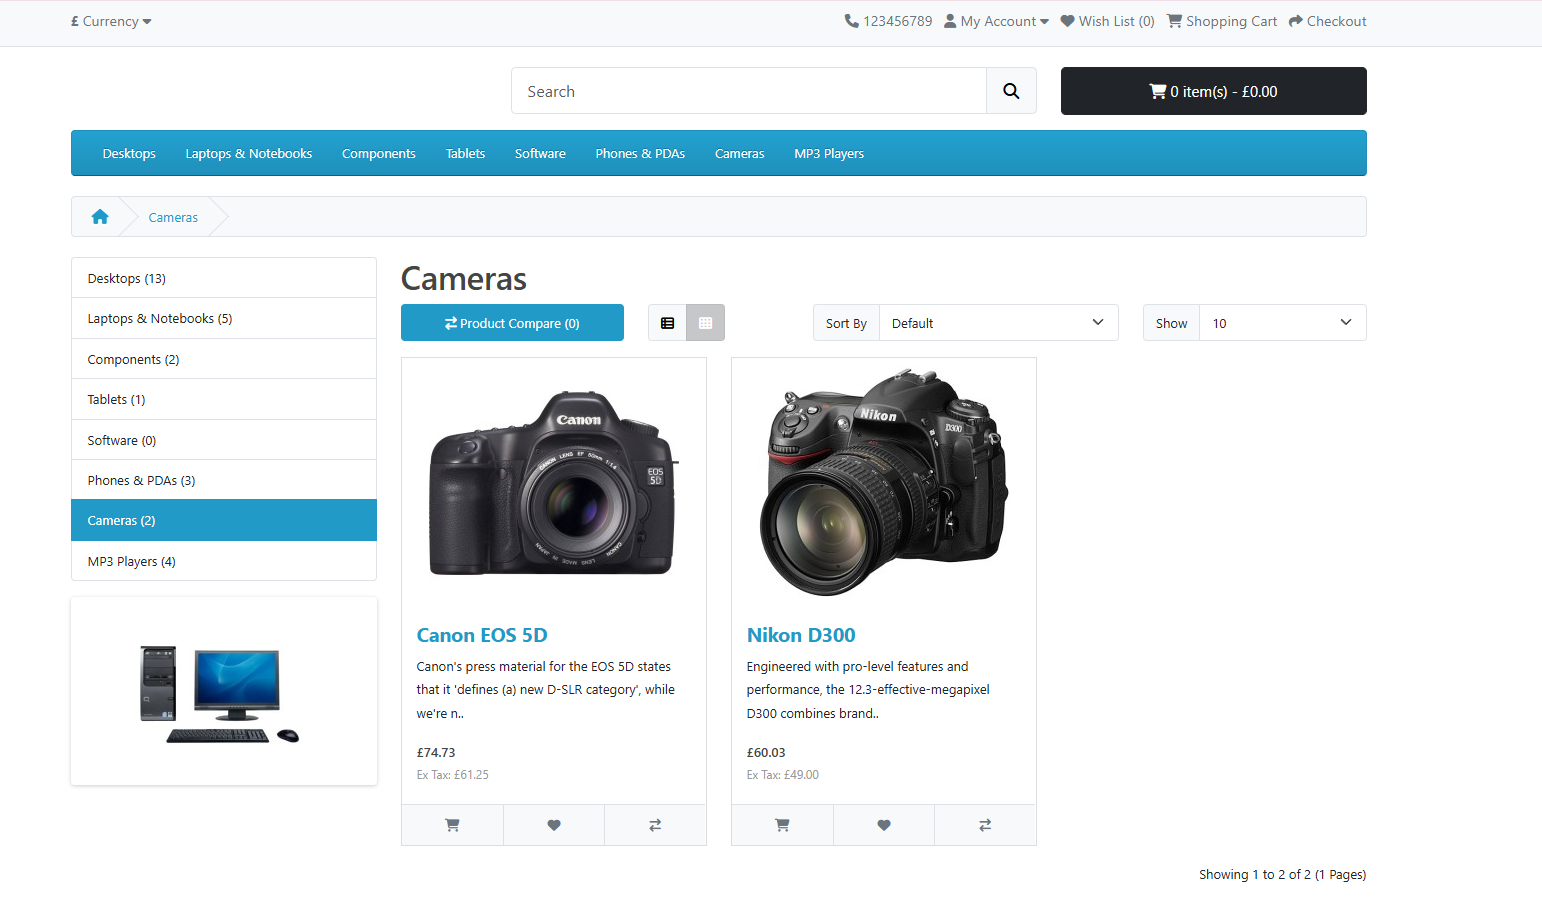Add Nikon D300 to wish list
The height and width of the screenshot is (904, 1542).
[884, 825]
